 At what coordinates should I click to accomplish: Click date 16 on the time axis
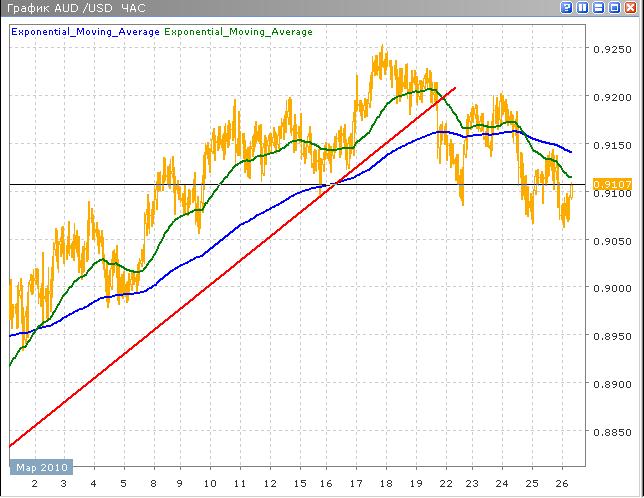coord(325,483)
